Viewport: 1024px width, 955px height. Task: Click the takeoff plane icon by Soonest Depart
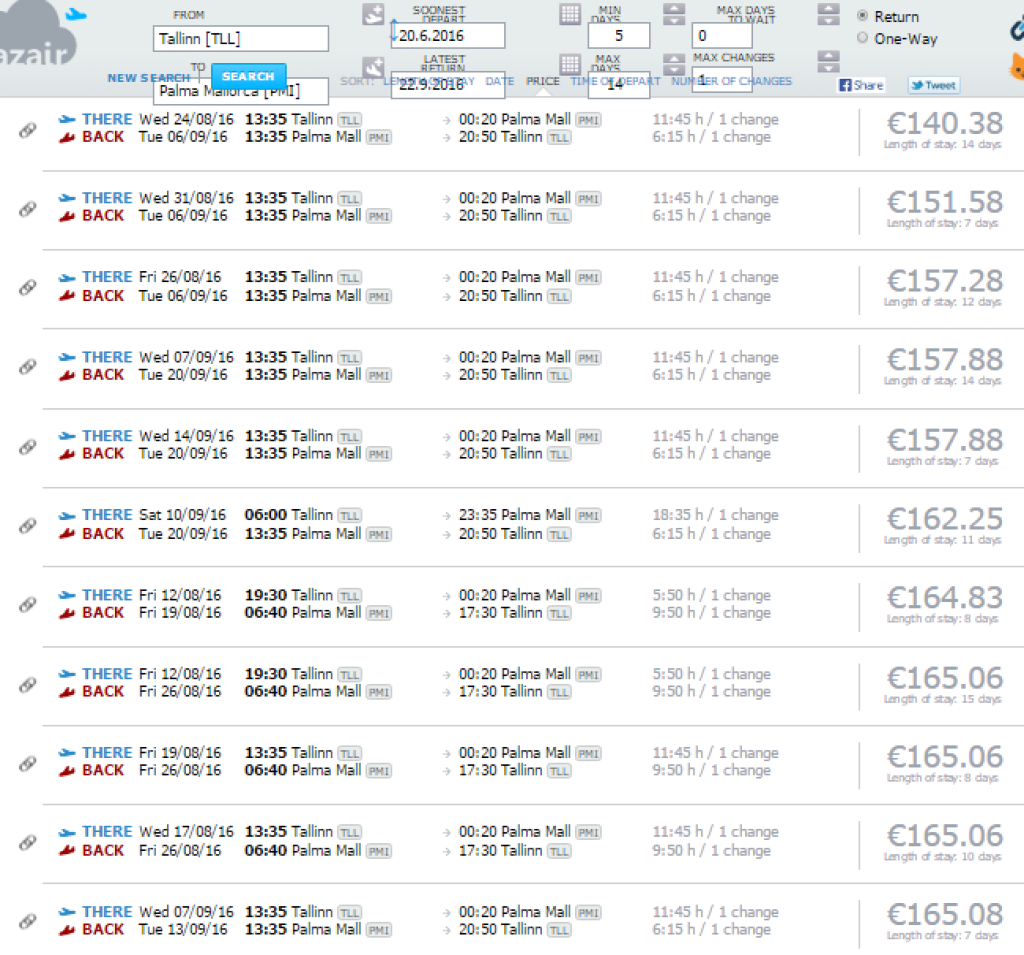click(373, 14)
